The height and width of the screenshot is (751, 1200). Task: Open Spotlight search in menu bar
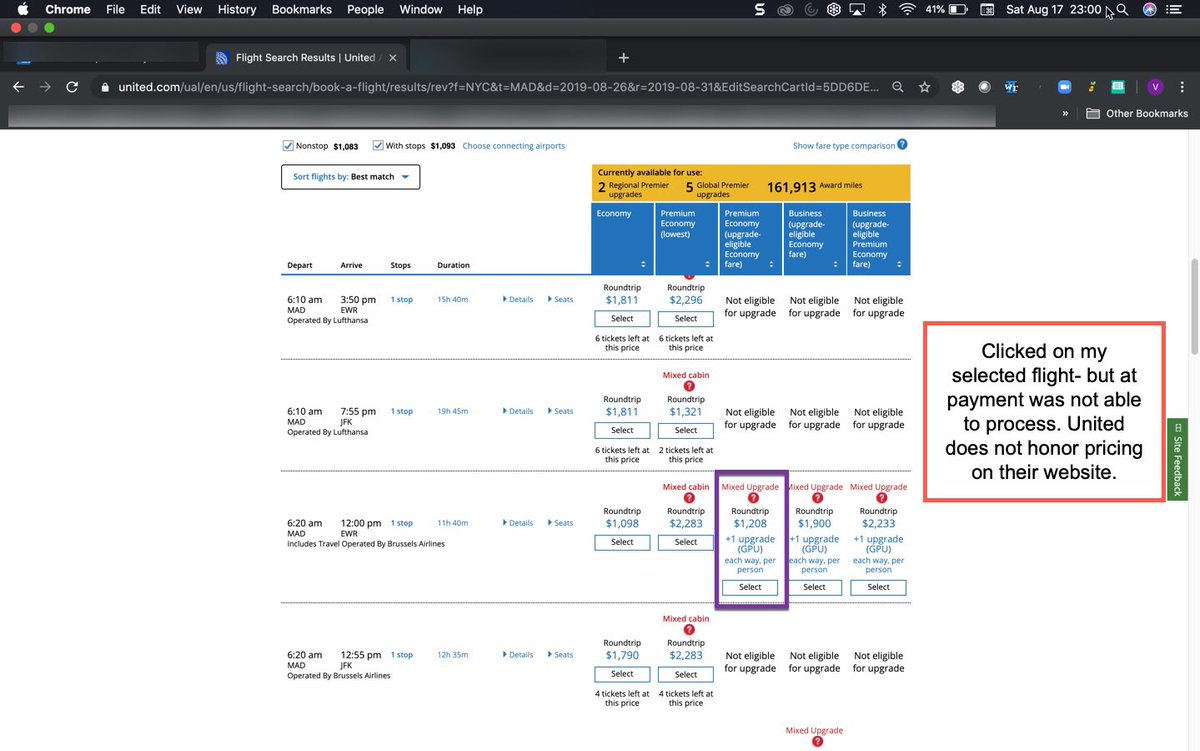pyautogui.click(x=1122, y=9)
